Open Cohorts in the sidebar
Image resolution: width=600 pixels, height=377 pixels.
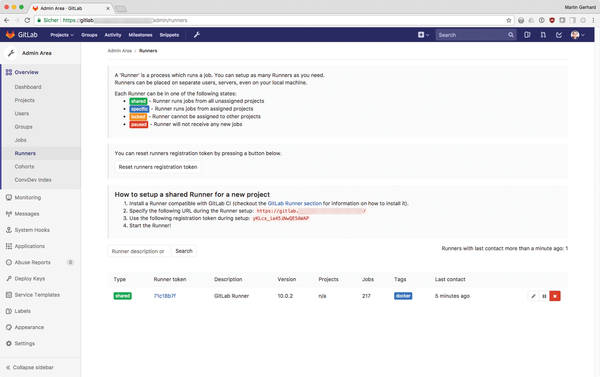pyautogui.click(x=24, y=166)
